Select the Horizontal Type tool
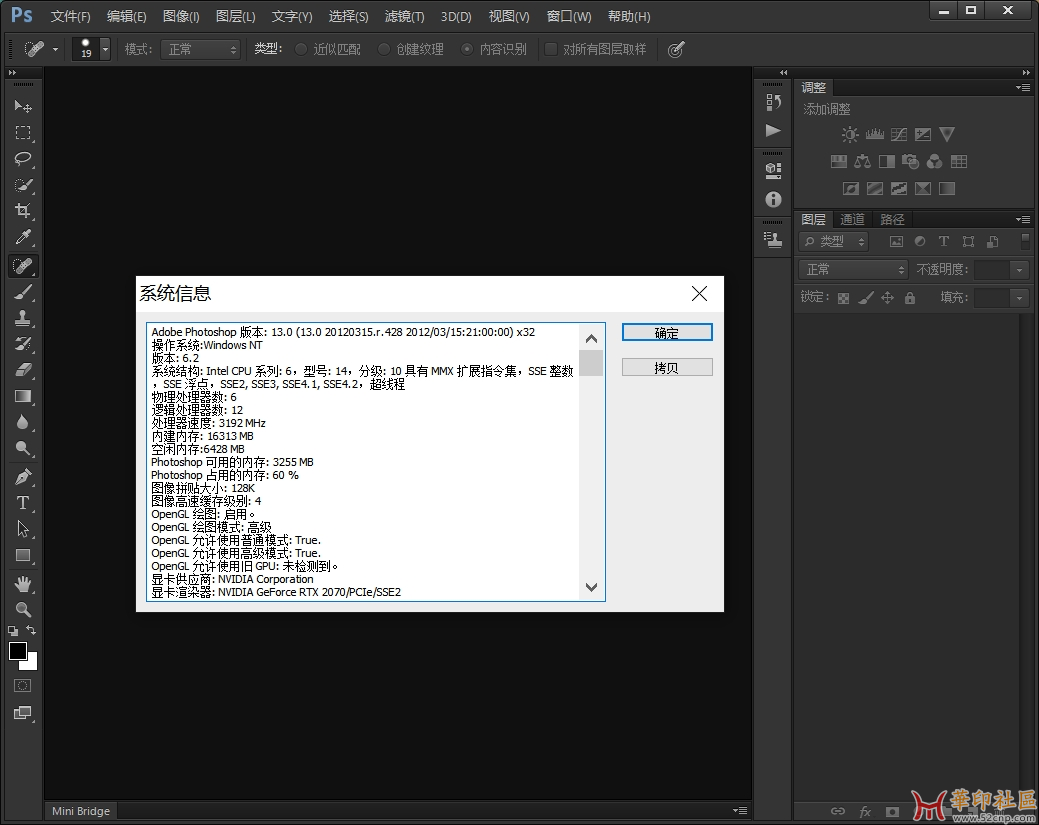 tap(23, 503)
